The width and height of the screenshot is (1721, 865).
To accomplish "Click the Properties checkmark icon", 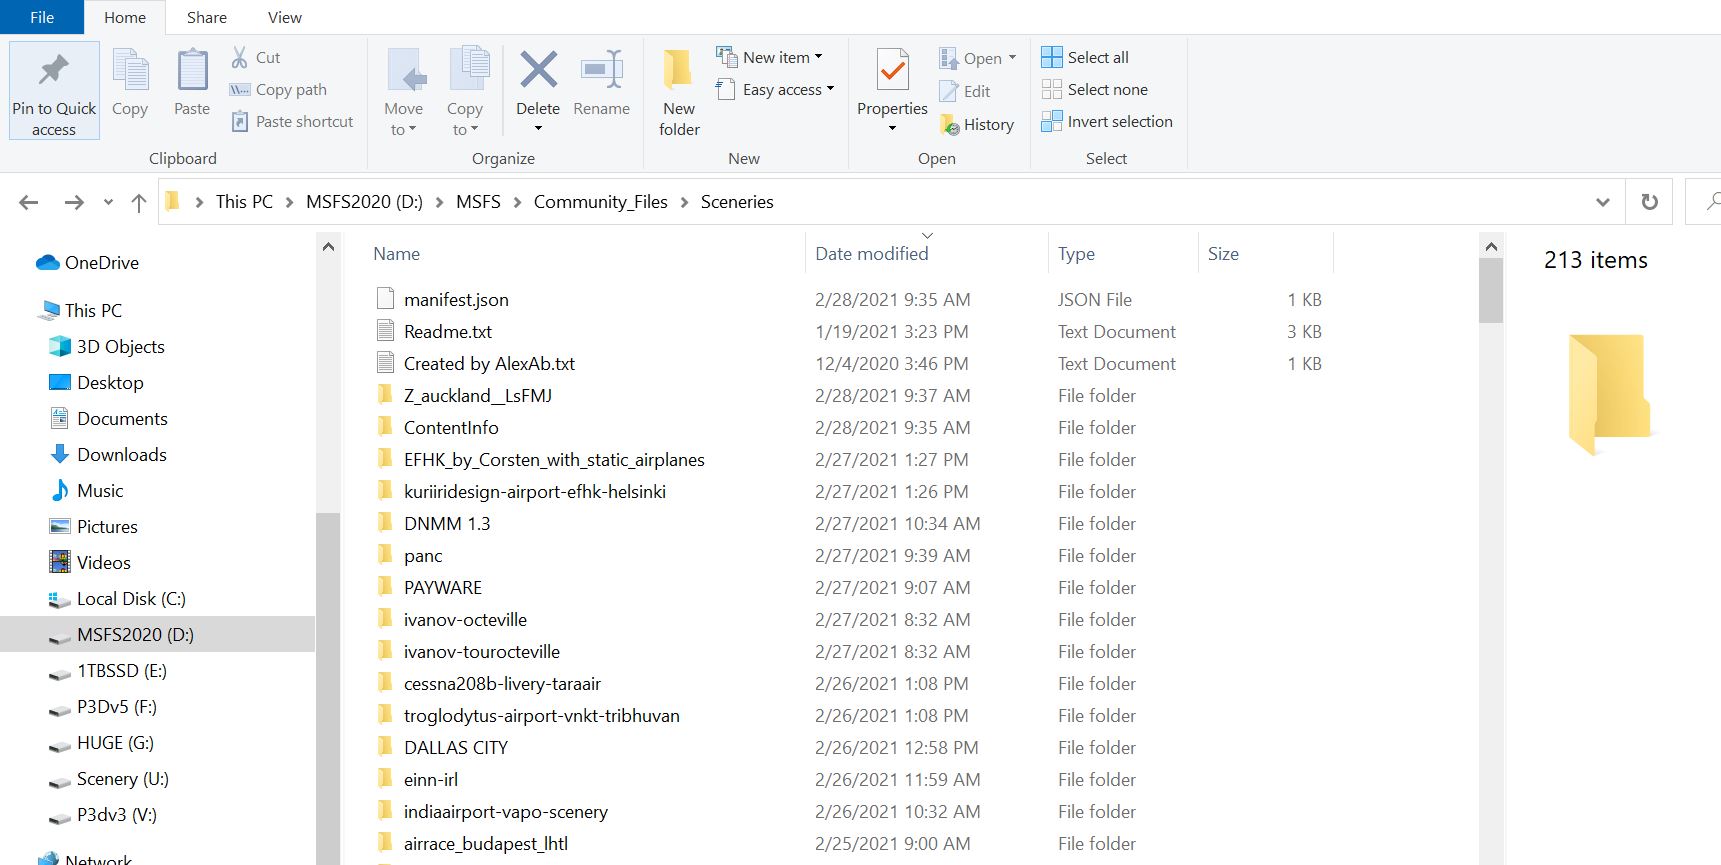I will point(893,70).
